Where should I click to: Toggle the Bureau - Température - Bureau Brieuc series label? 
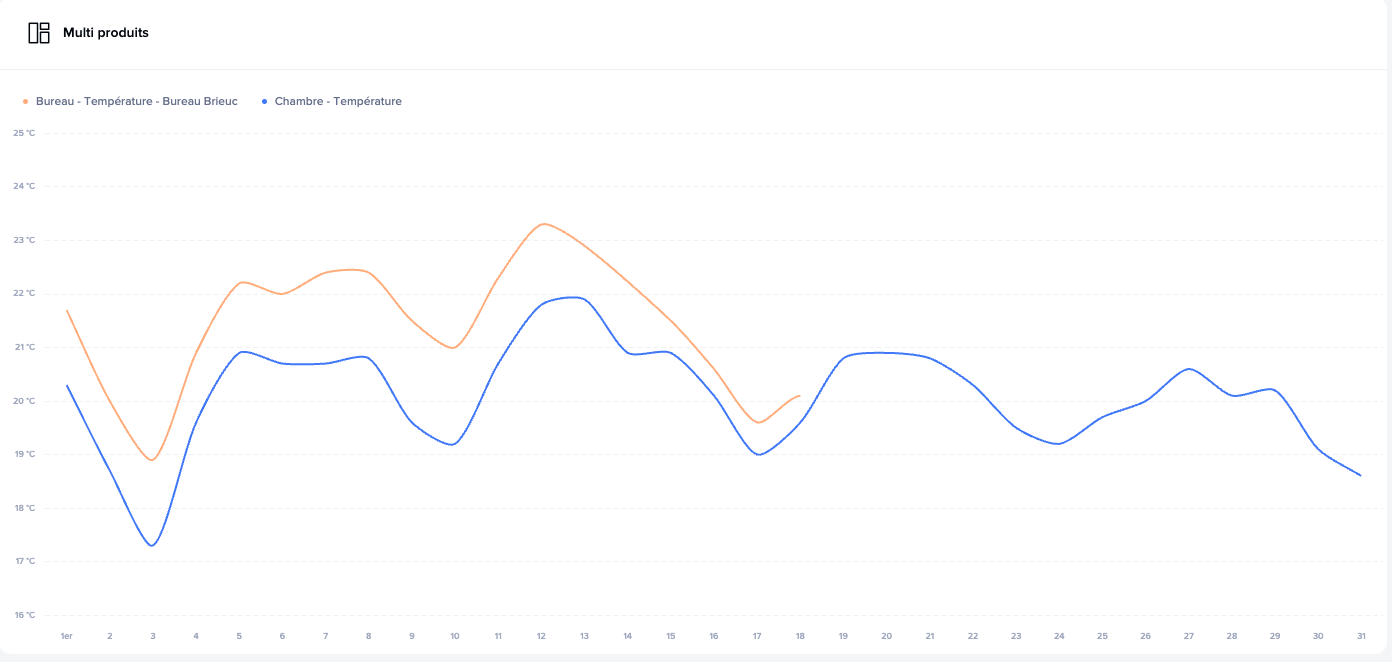137,101
